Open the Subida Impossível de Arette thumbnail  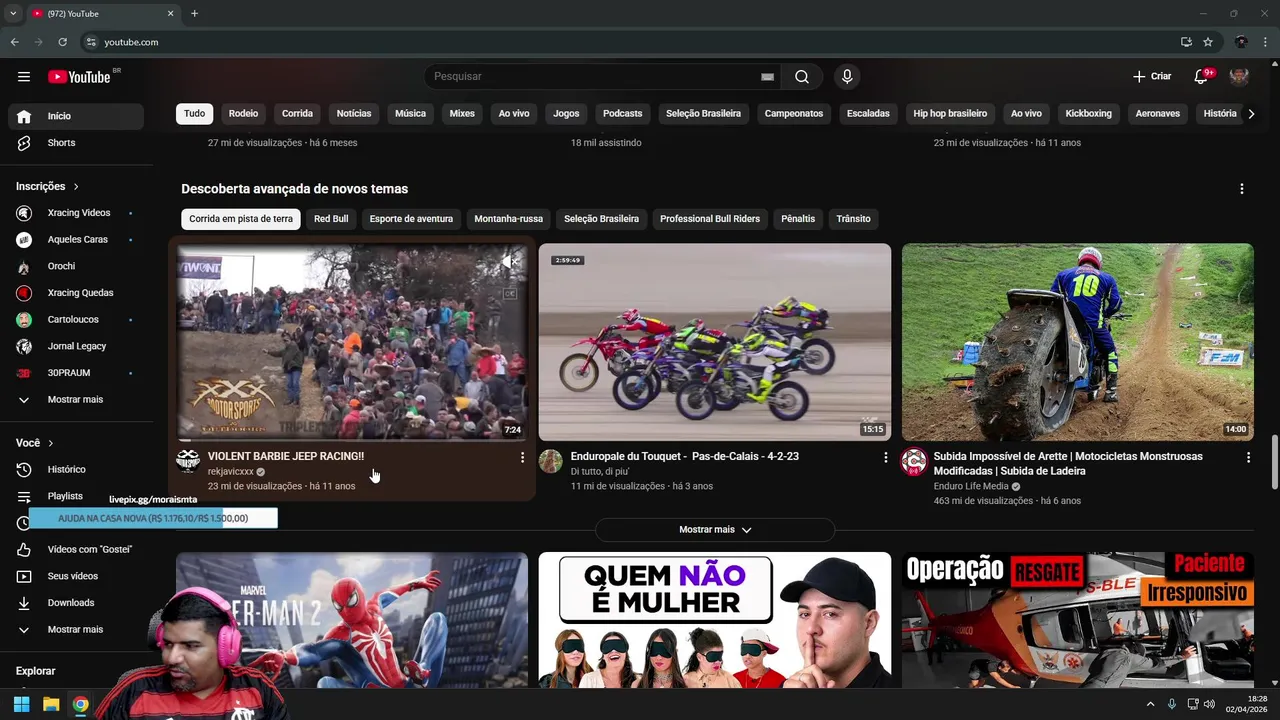(x=1078, y=342)
